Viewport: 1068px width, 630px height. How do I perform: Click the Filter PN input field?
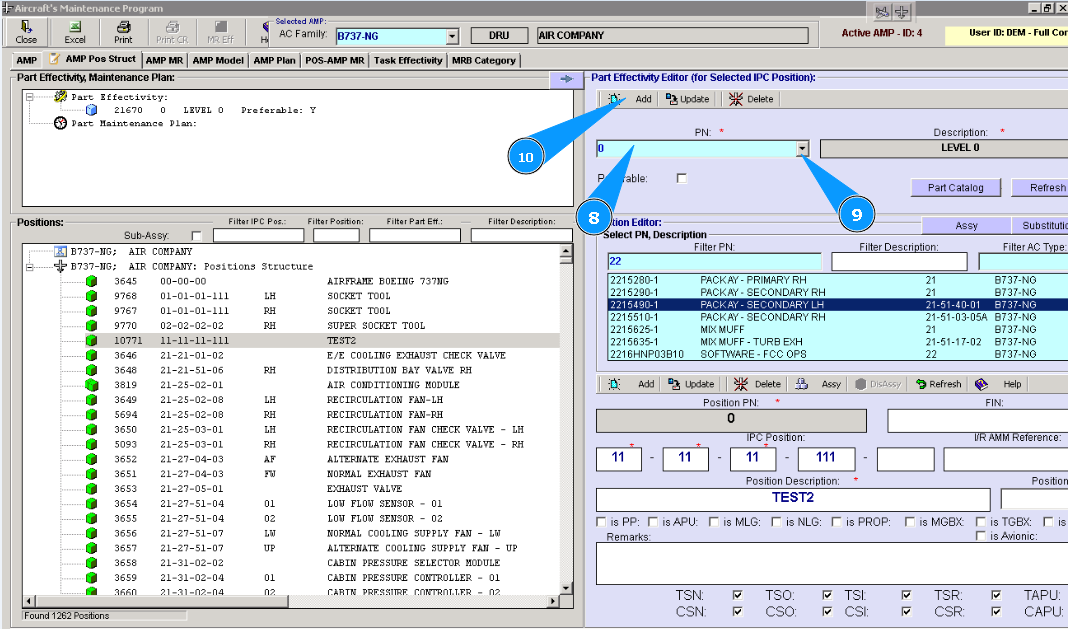(712, 261)
